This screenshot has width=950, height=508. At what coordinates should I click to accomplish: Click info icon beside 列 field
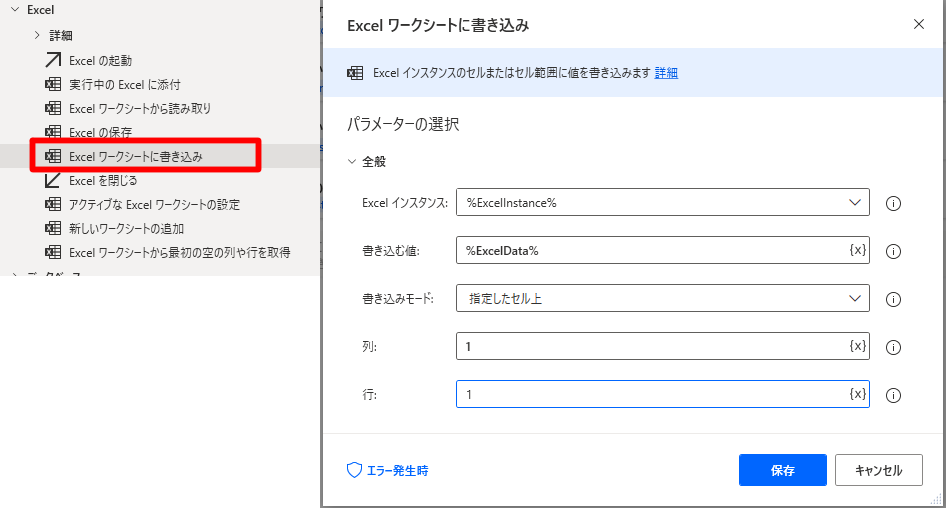pyautogui.click(x=893, y=347)
